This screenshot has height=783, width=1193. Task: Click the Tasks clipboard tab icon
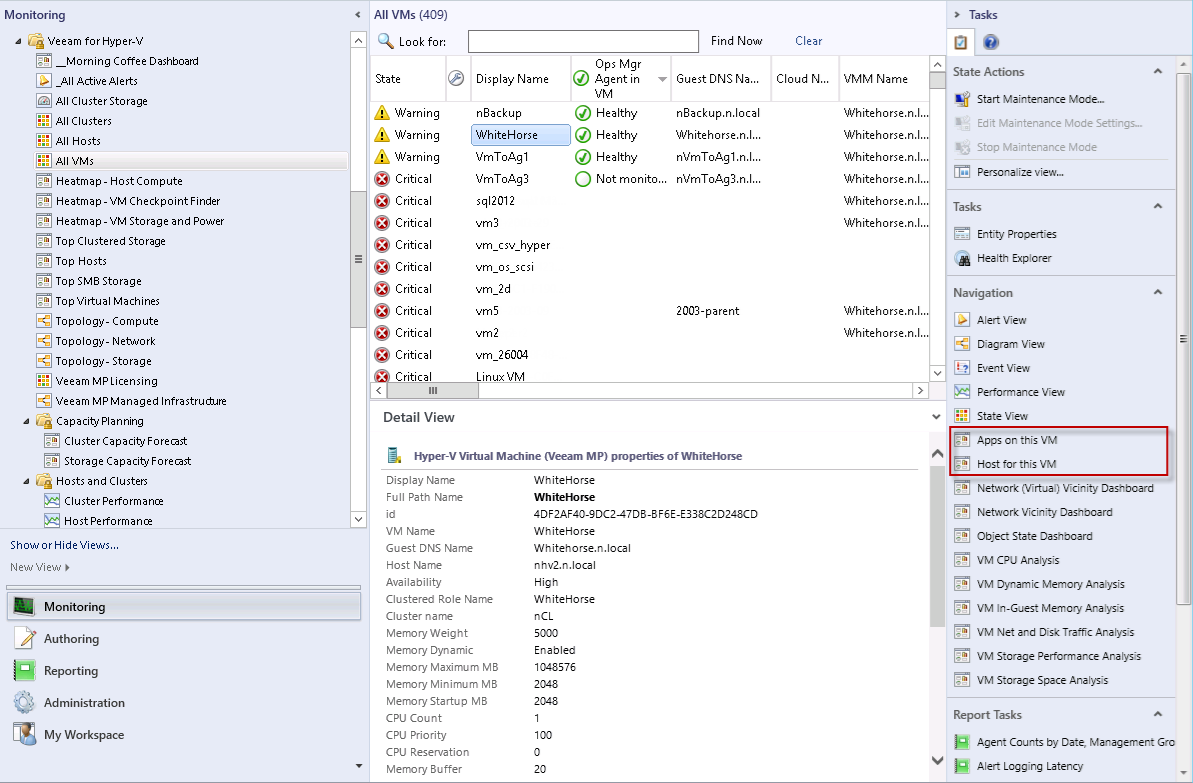[961, 42]
